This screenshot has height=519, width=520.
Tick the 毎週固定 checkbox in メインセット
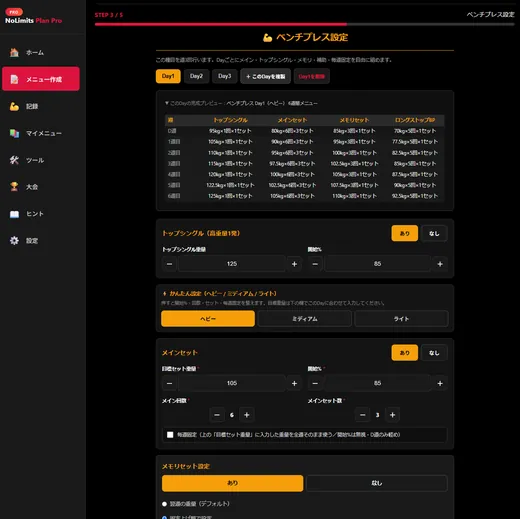coord(170,435)
